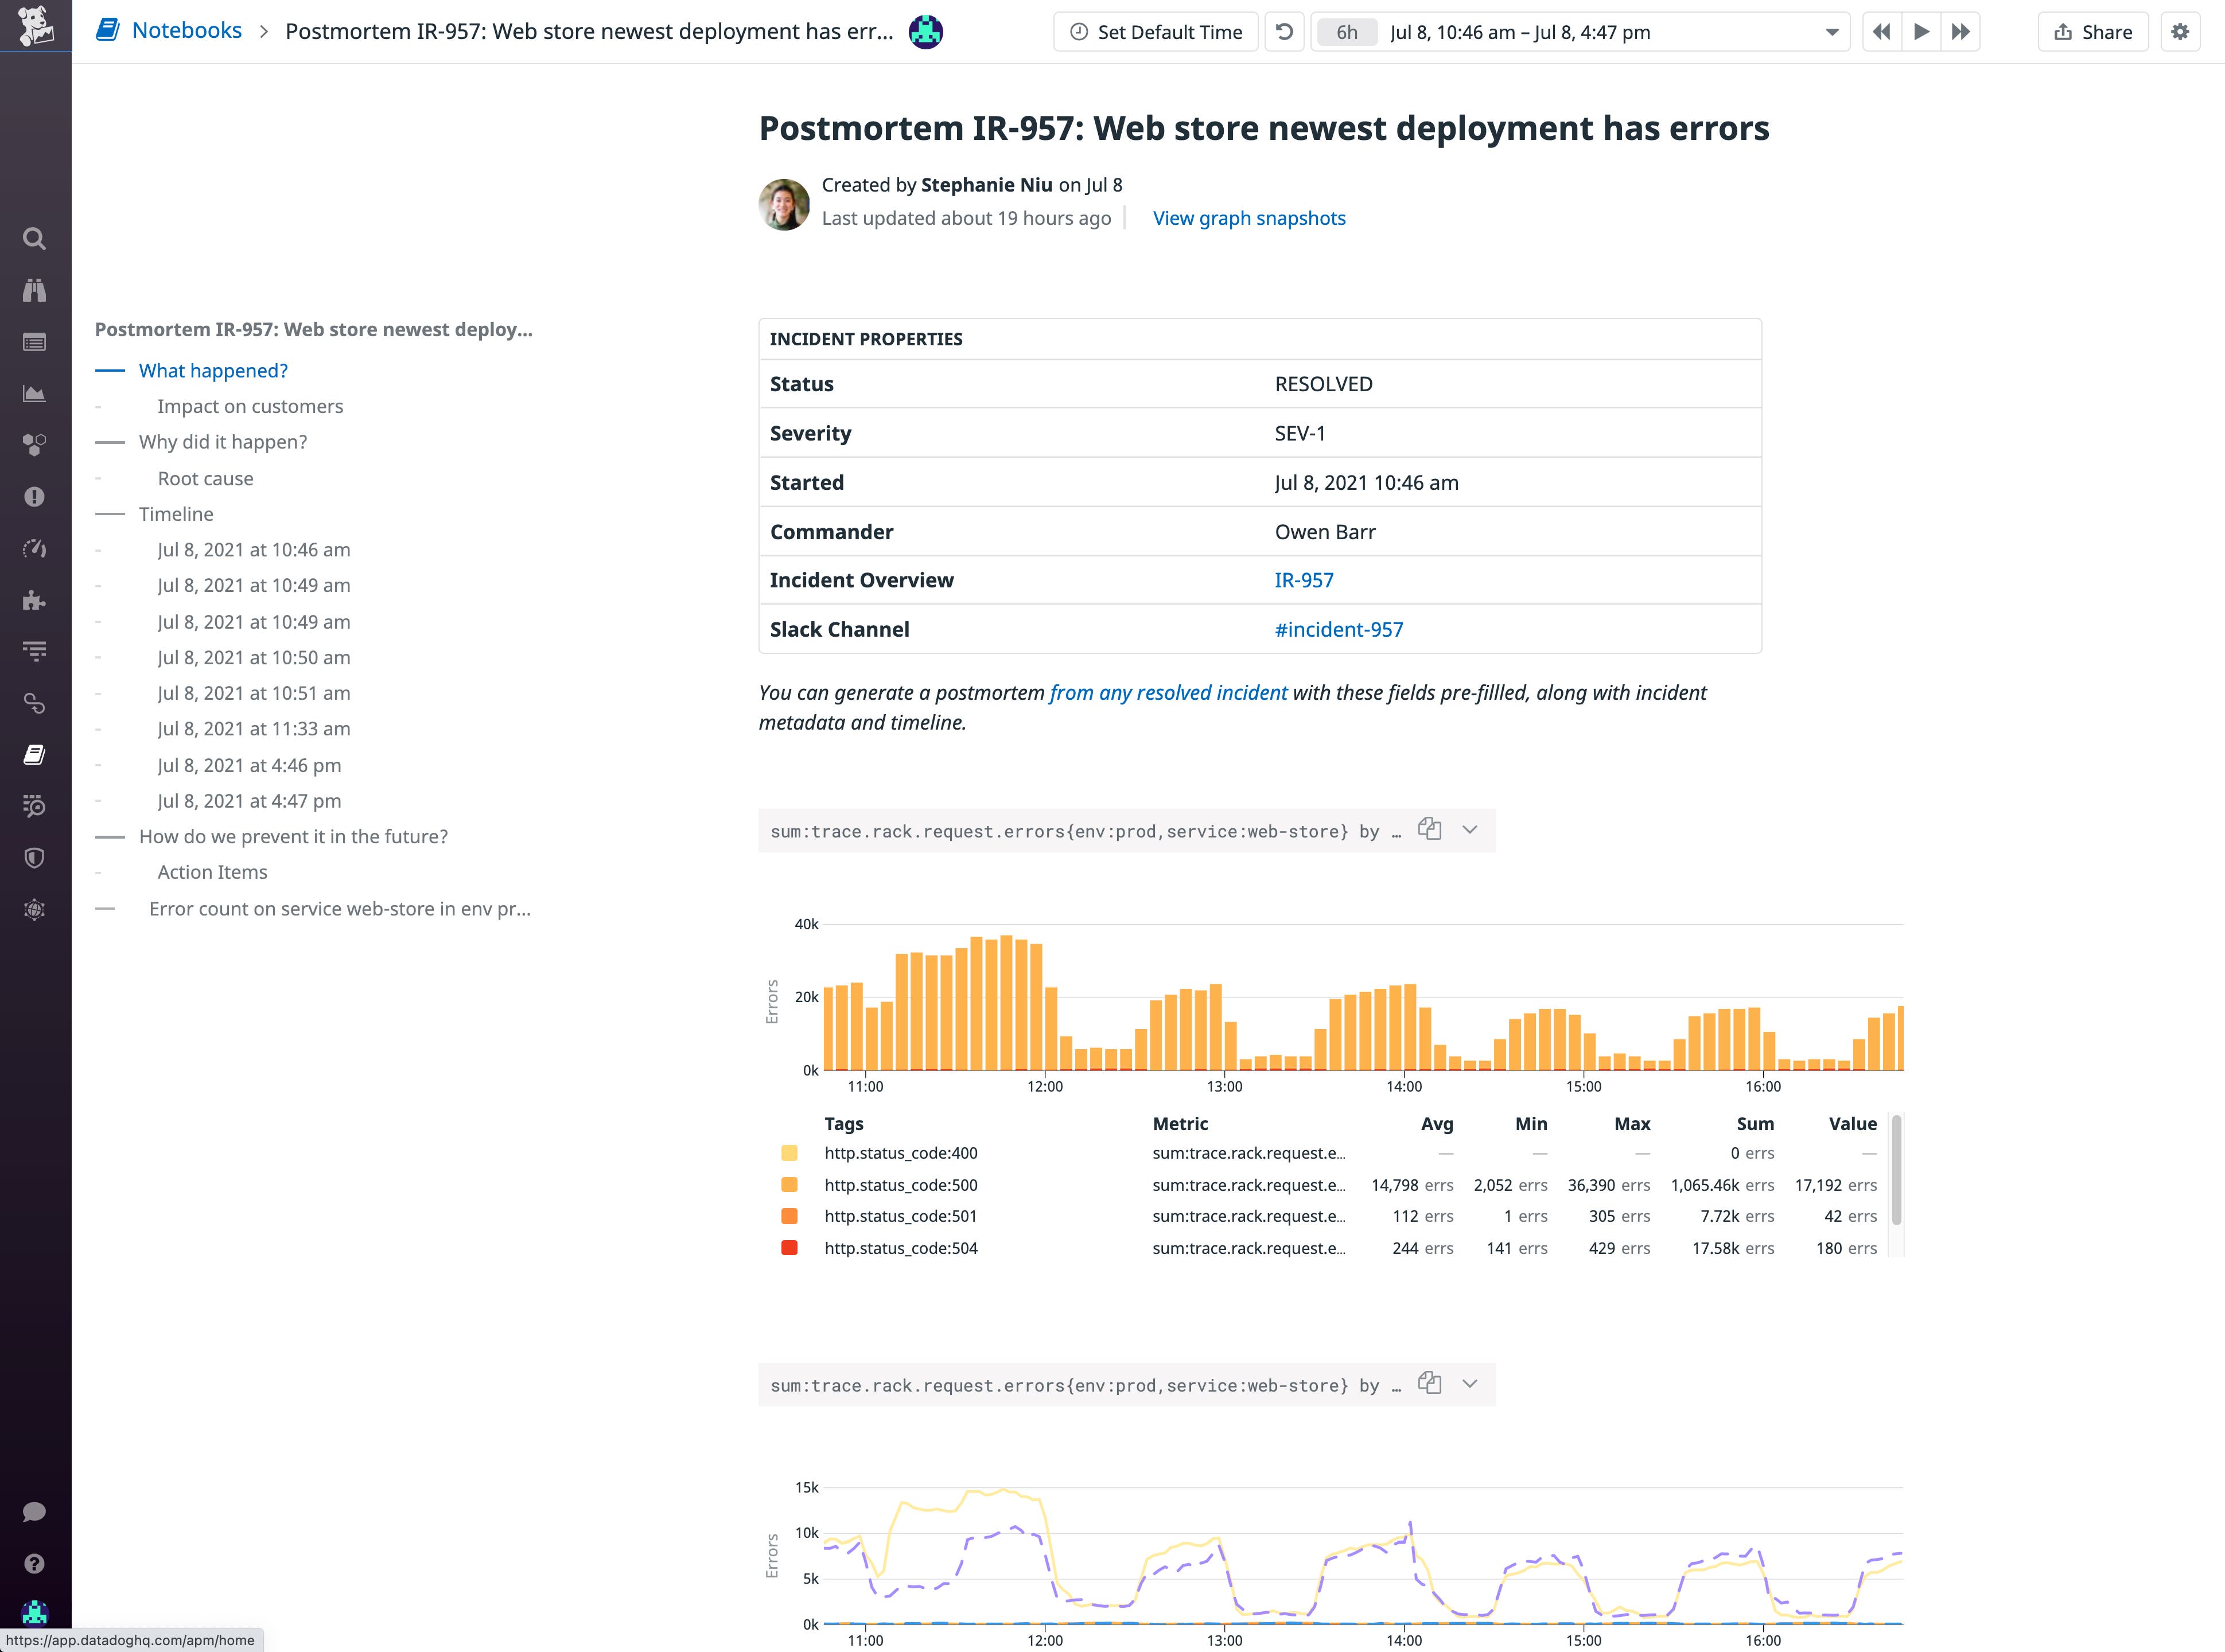Open the #incident-957 Slack channel link
The image size is (2225, 1652).
pyautogui.click(x=1338, y=630)
